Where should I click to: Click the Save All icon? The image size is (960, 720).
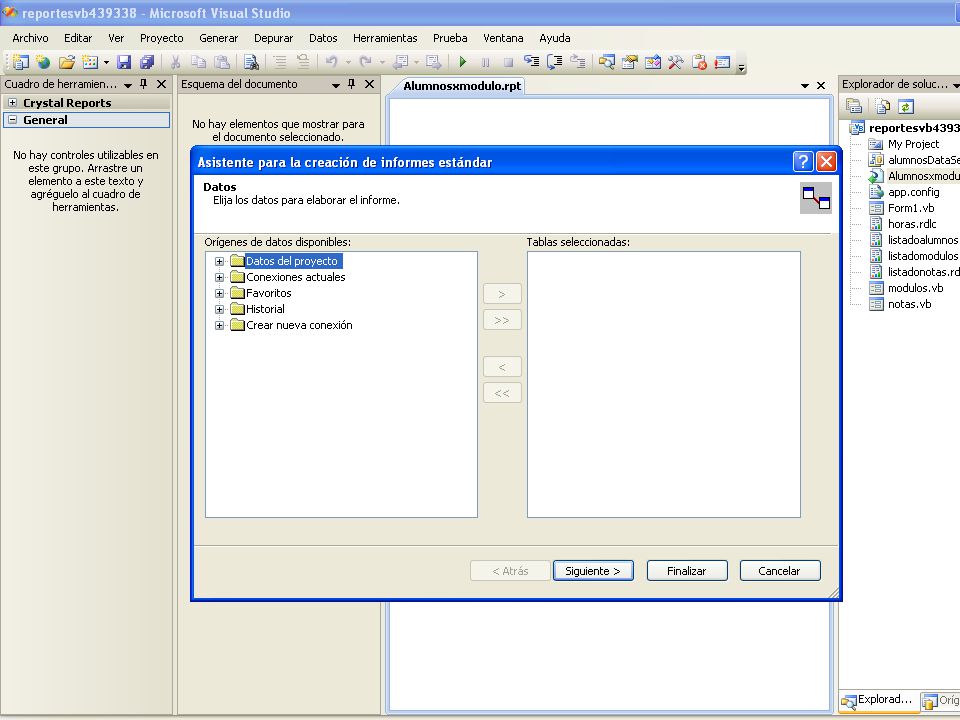[x=147, y=62]
